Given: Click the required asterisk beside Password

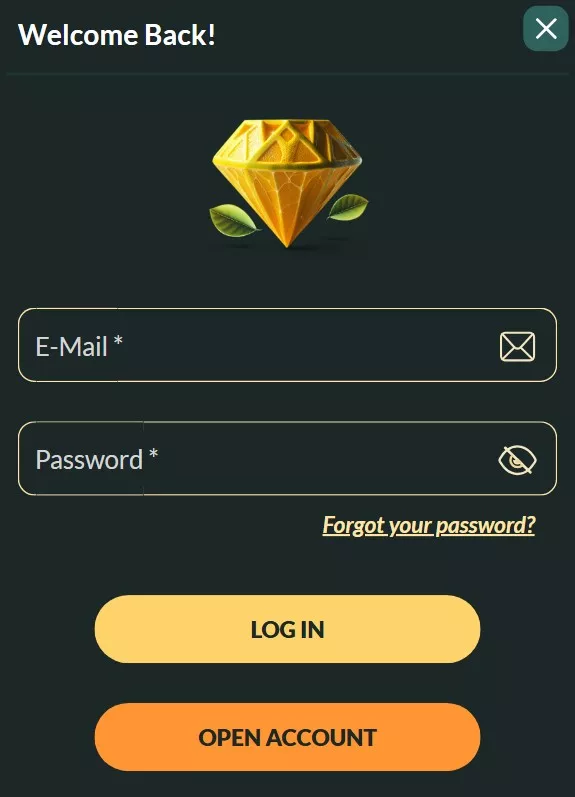Looking at the screenshot, I should pos(154,454).
